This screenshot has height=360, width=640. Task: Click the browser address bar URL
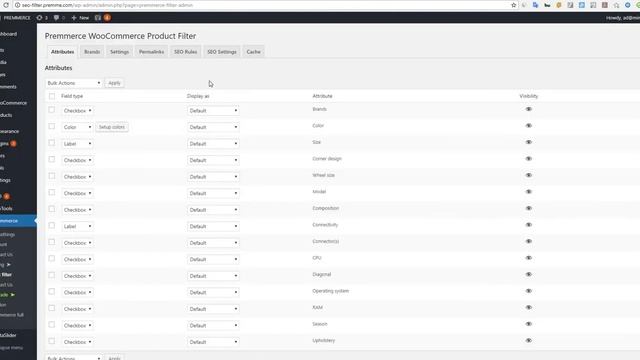coord(107,5)
